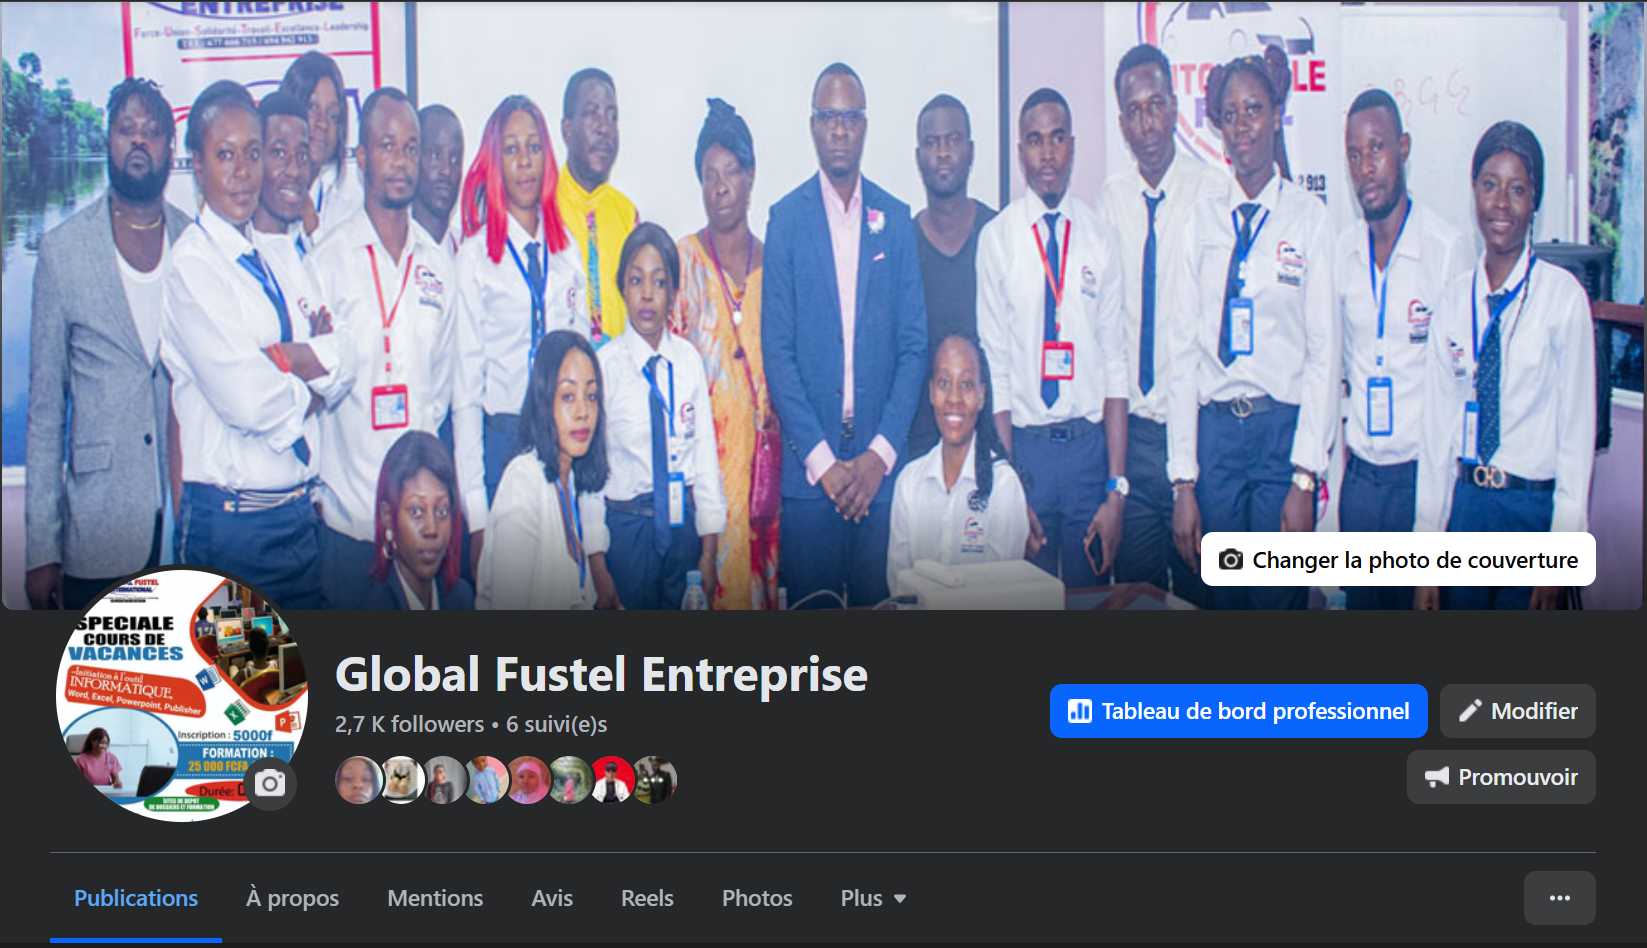Image resolution: width=1647 pixels, height=948 pixels.
Task: Open Tableau de bord professionnel
Action: [1238, 711]
